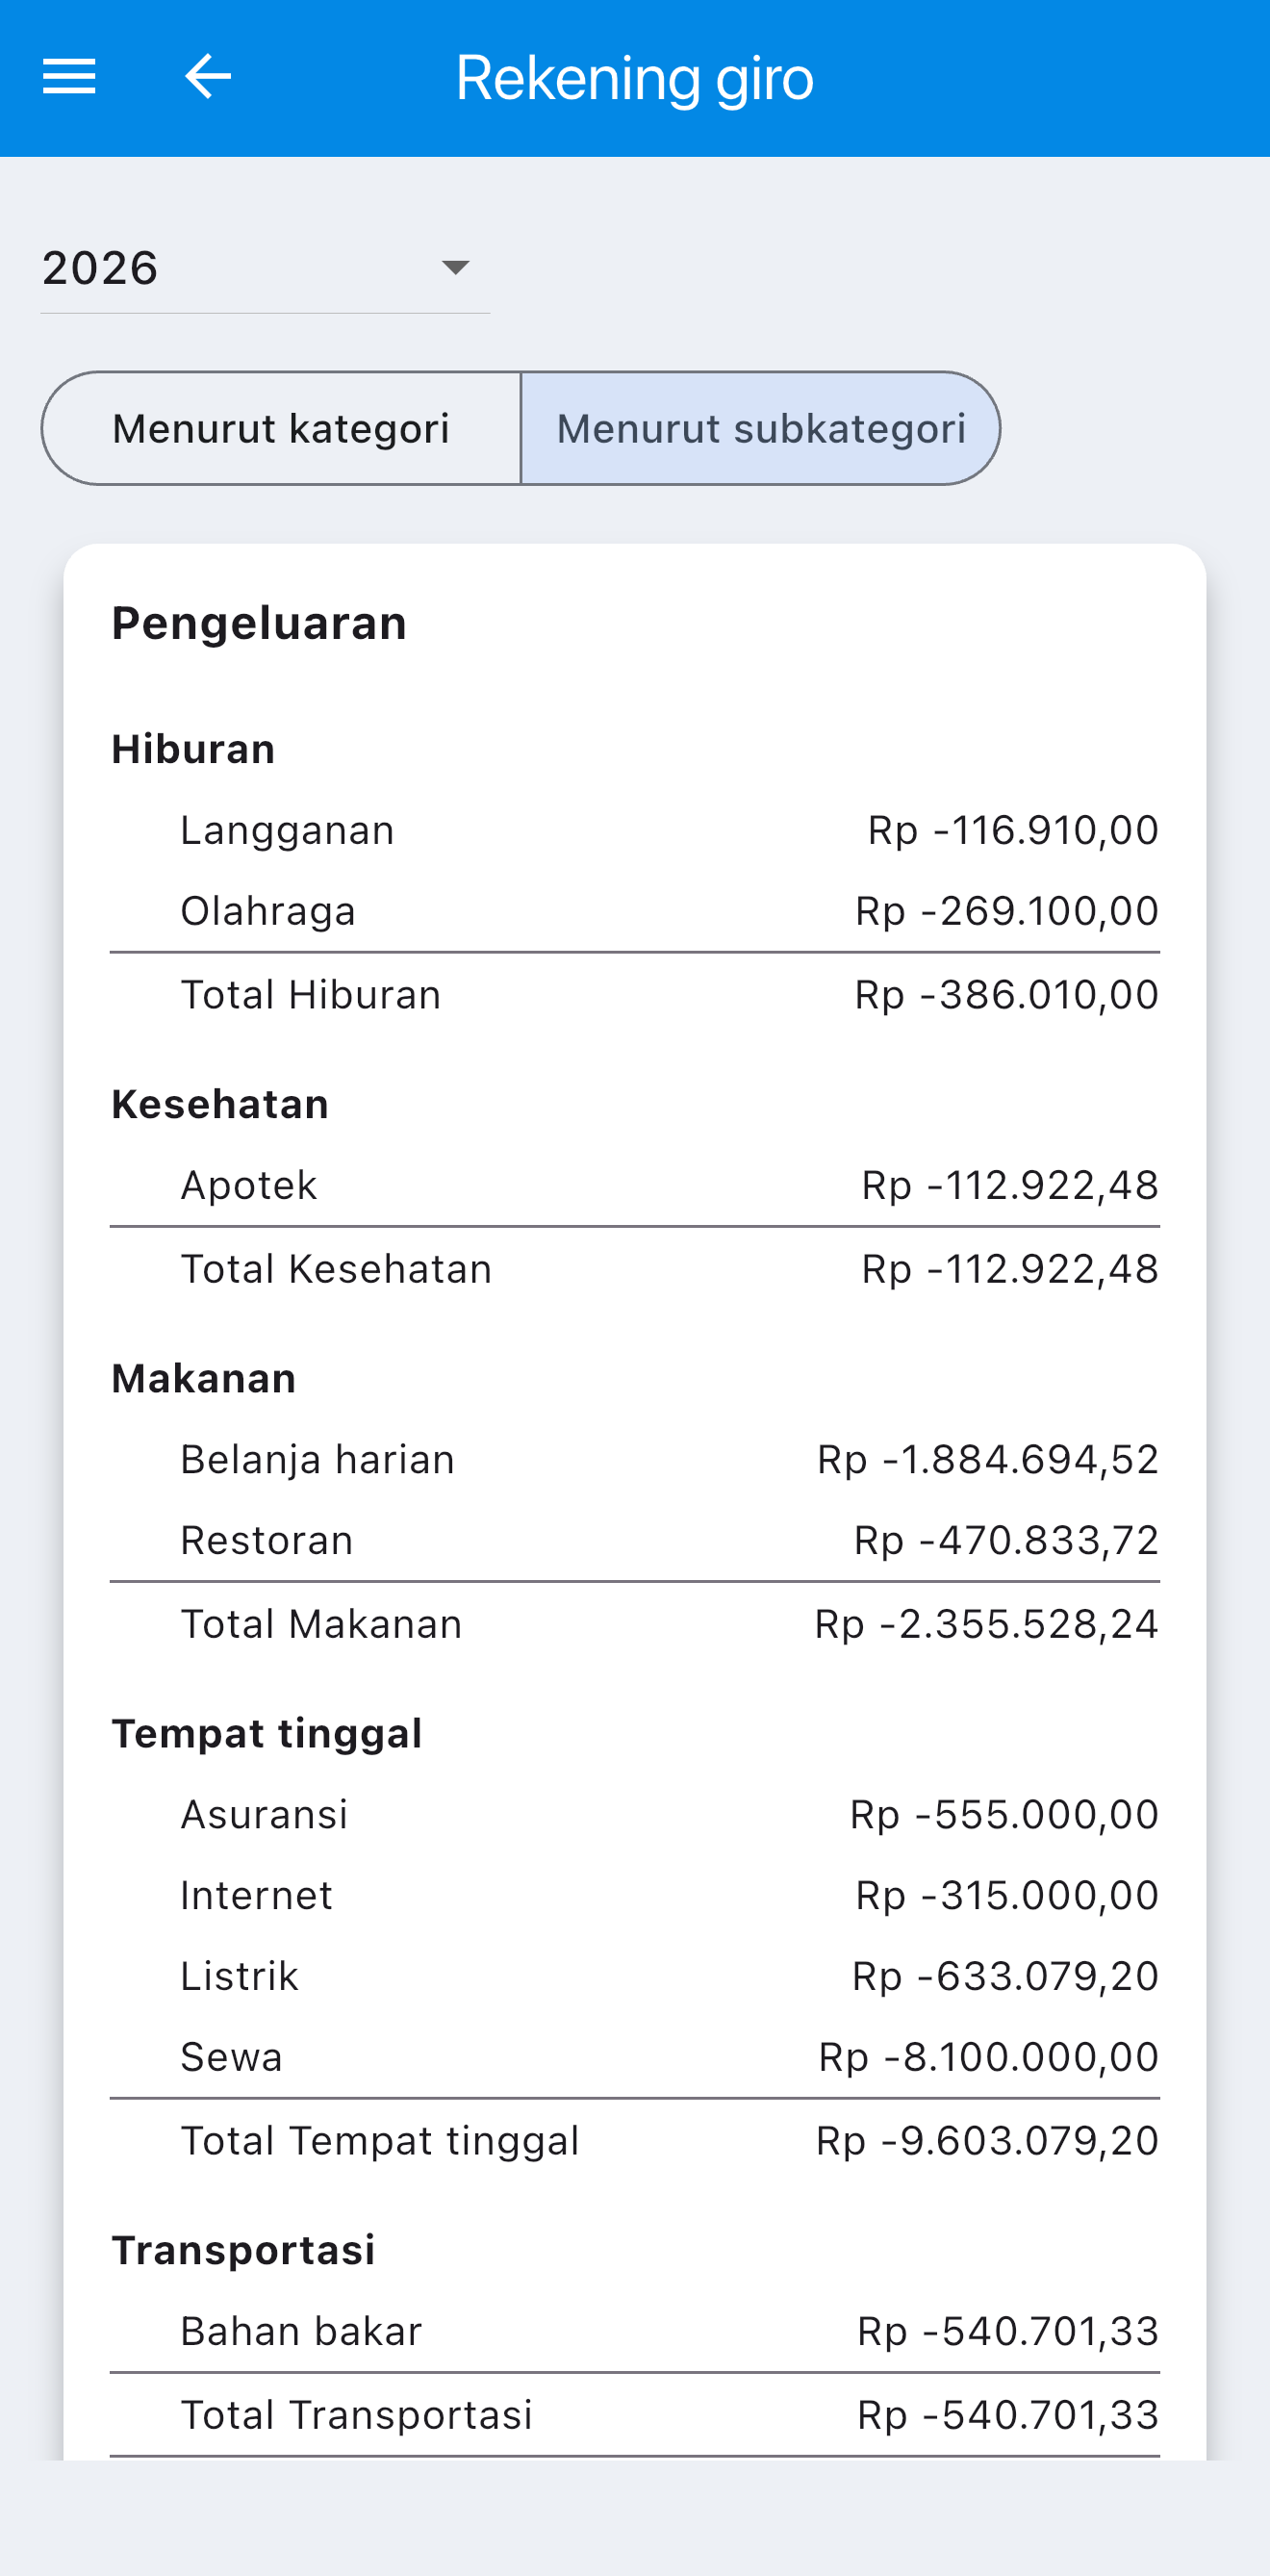The image size is (1270, 2576).
Task: Click the Bahan bakar row
Action: [x=635, y=2332]
